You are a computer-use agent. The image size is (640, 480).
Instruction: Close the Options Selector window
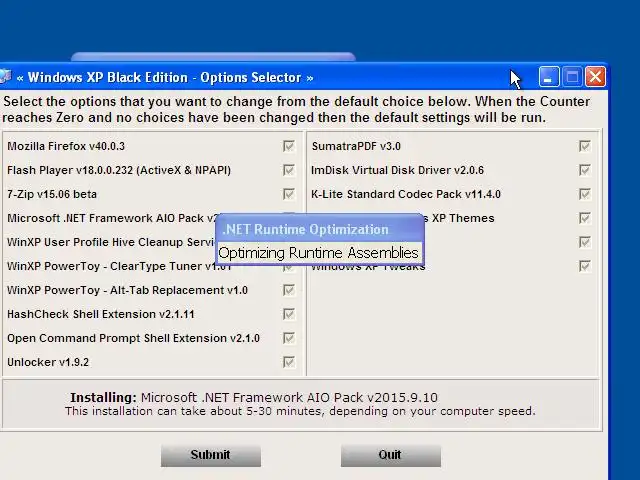pyautogui.click(x=596, y=77)
